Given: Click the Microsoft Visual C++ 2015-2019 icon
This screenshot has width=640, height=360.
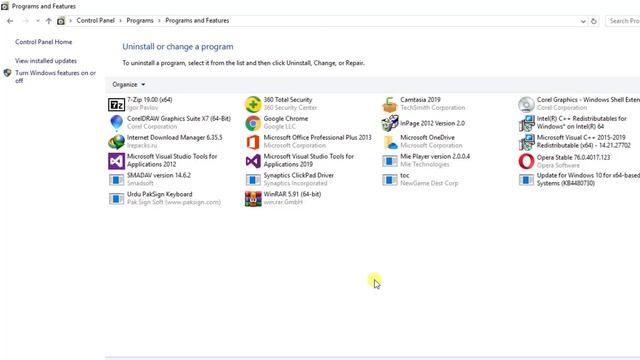Looking at the screenshot, I should pyautogui.click(x=527, y=142).
